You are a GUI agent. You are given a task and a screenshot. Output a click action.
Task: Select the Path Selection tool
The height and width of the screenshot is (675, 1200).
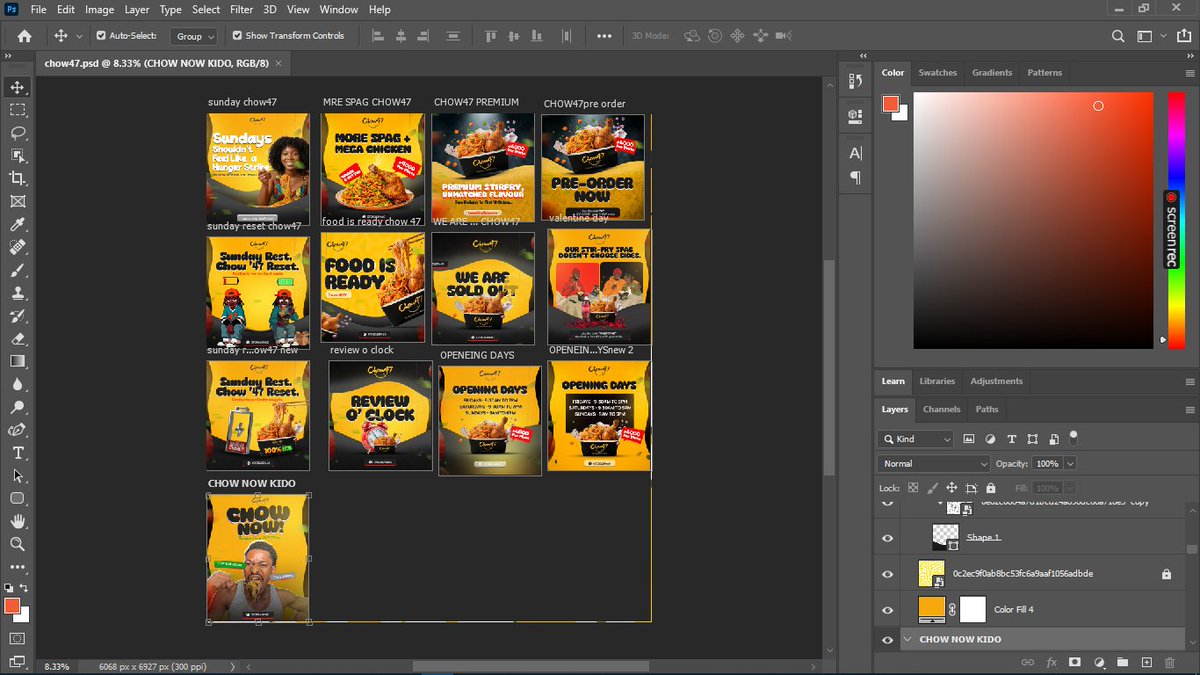pos(18,476)
